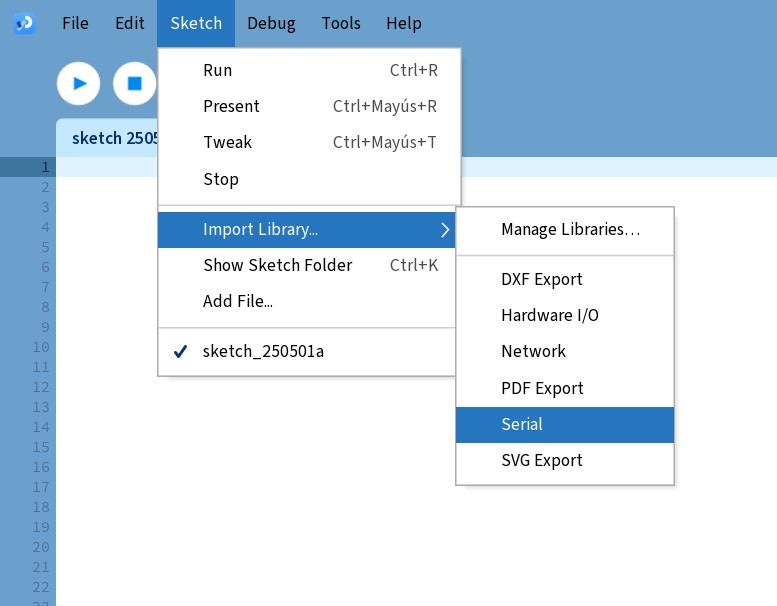Image resolution: width=777 pixels, height=606 pixels.
Task: Open the Edit menu
Action: (130, 23)
